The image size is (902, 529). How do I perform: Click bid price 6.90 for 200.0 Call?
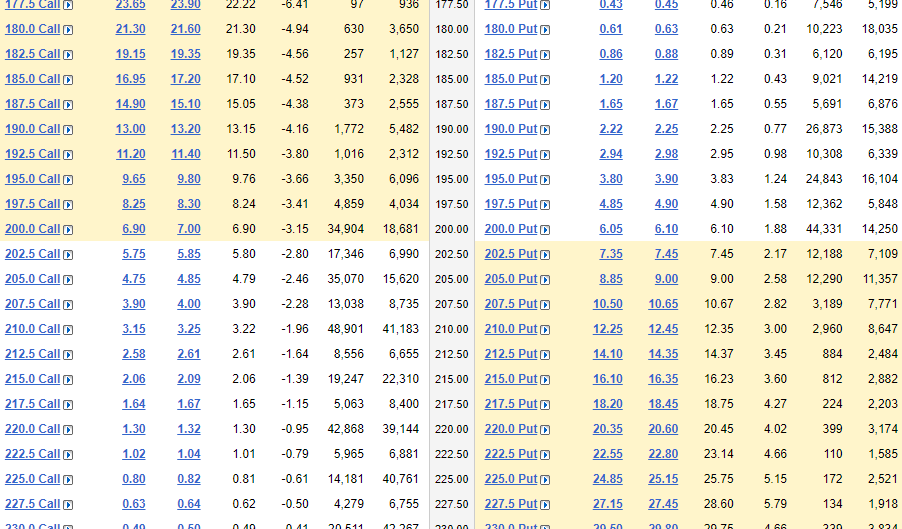[134, 229]
